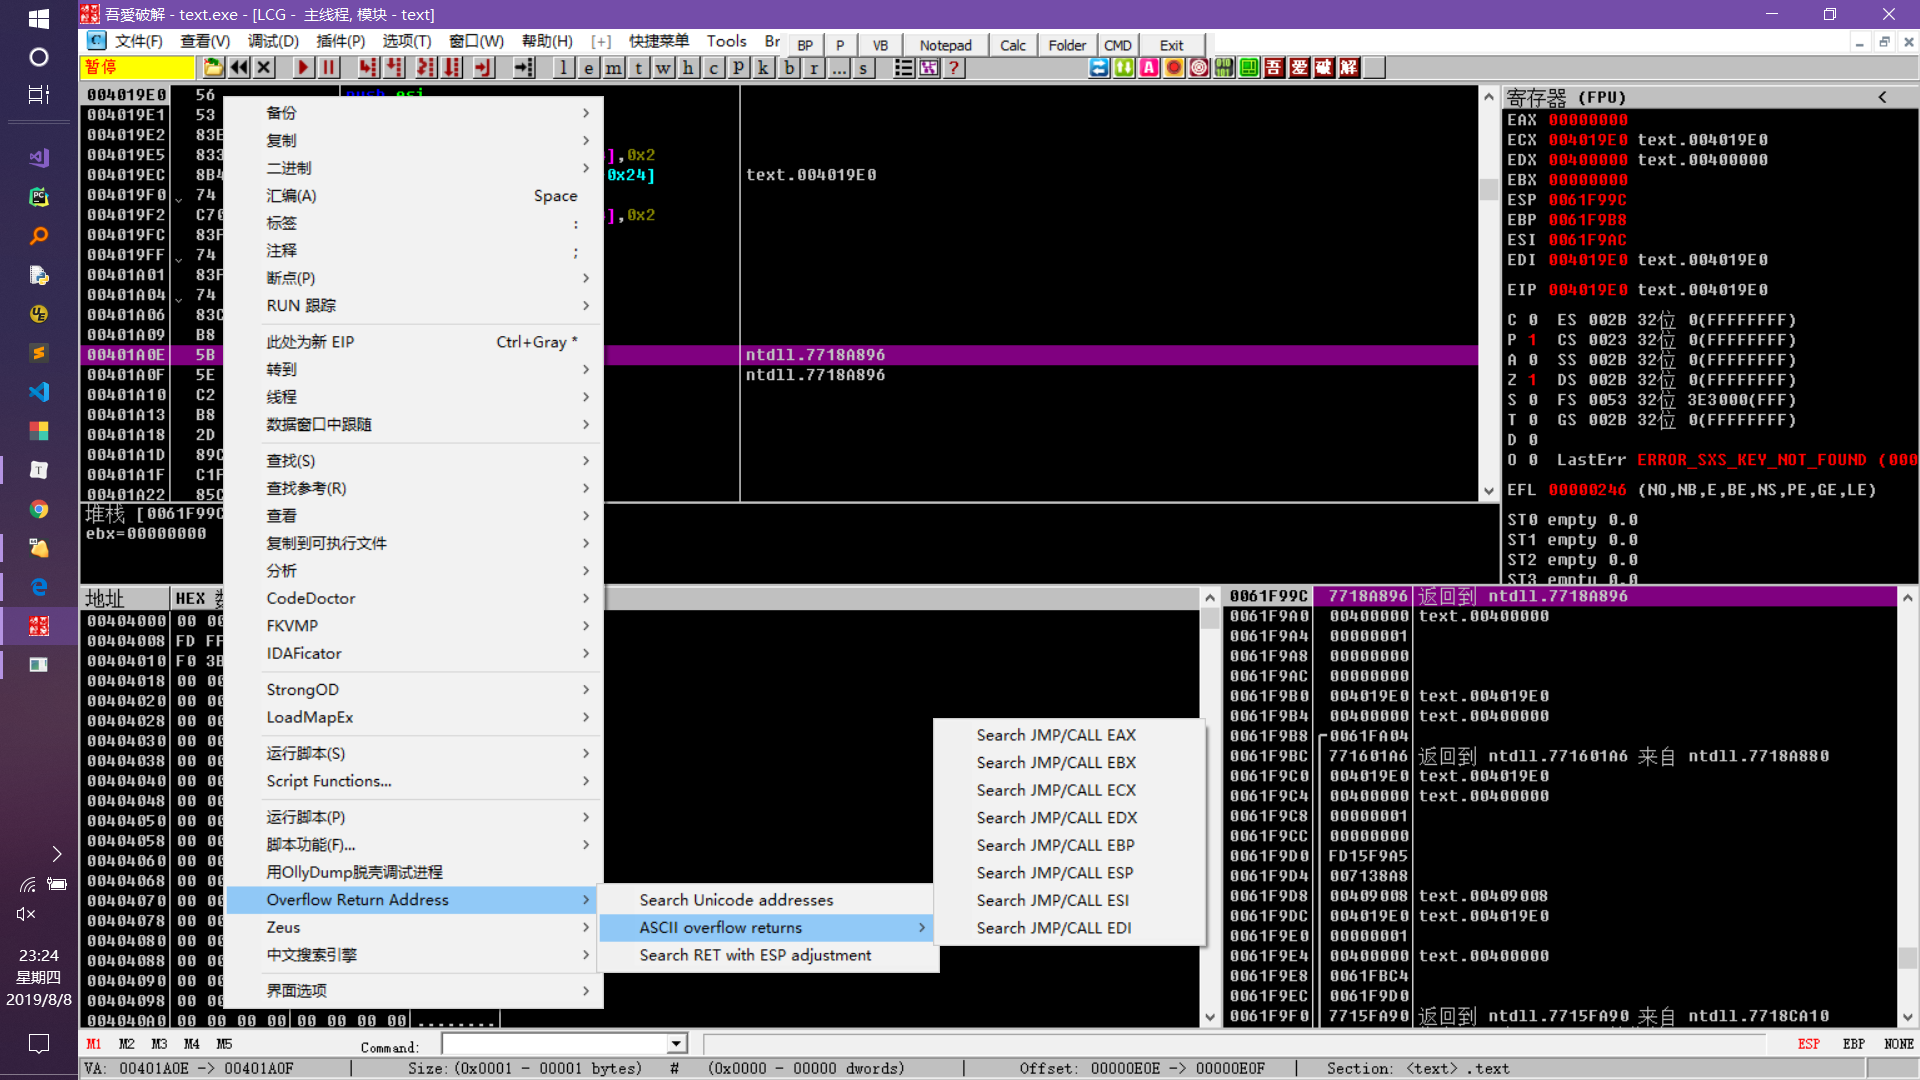The width and height of the screenshot is (1920, 1080).
Task: Restart the program with the rewind icon
Action: (x=239, y=67)
